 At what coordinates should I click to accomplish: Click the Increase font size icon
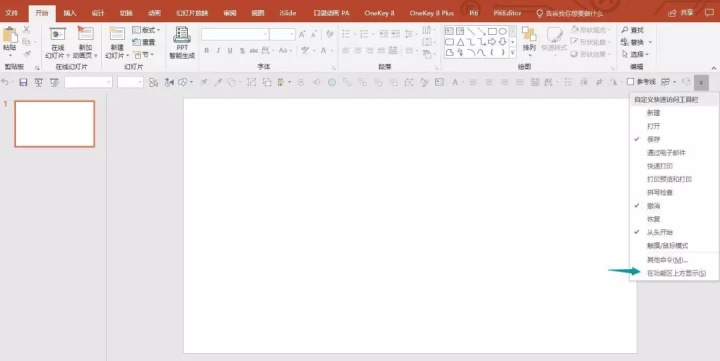click(x=302, y=34)
